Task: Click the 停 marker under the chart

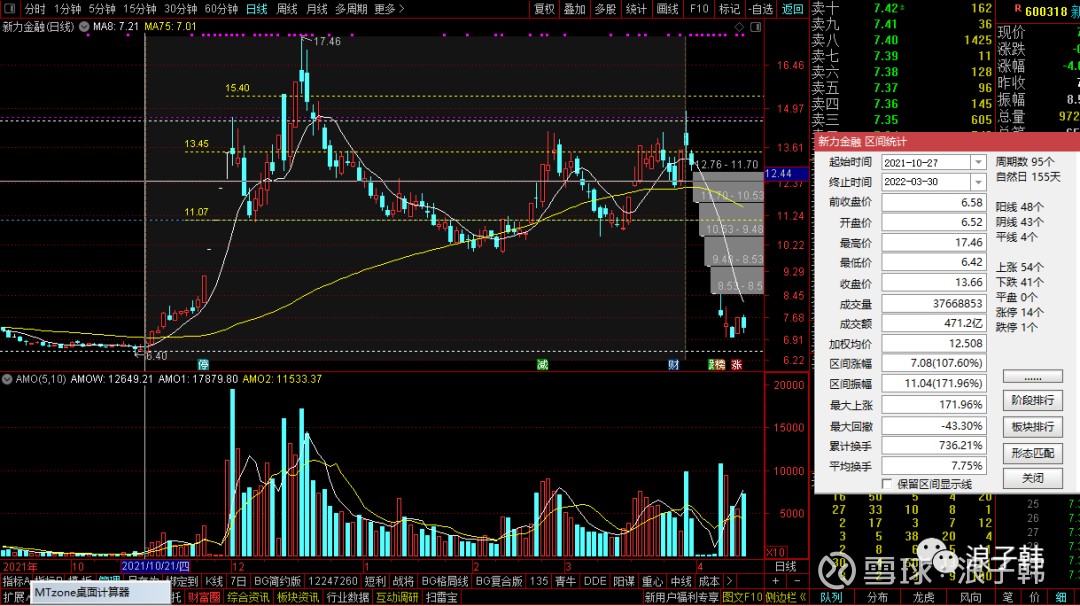Action: pyautogui.click(x=203, y=364)
